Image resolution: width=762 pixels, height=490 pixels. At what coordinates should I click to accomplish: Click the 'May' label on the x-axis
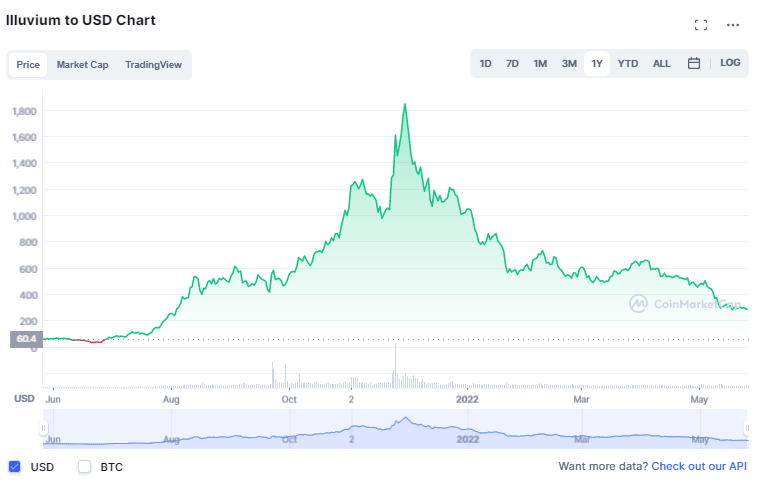coord(699,400)
